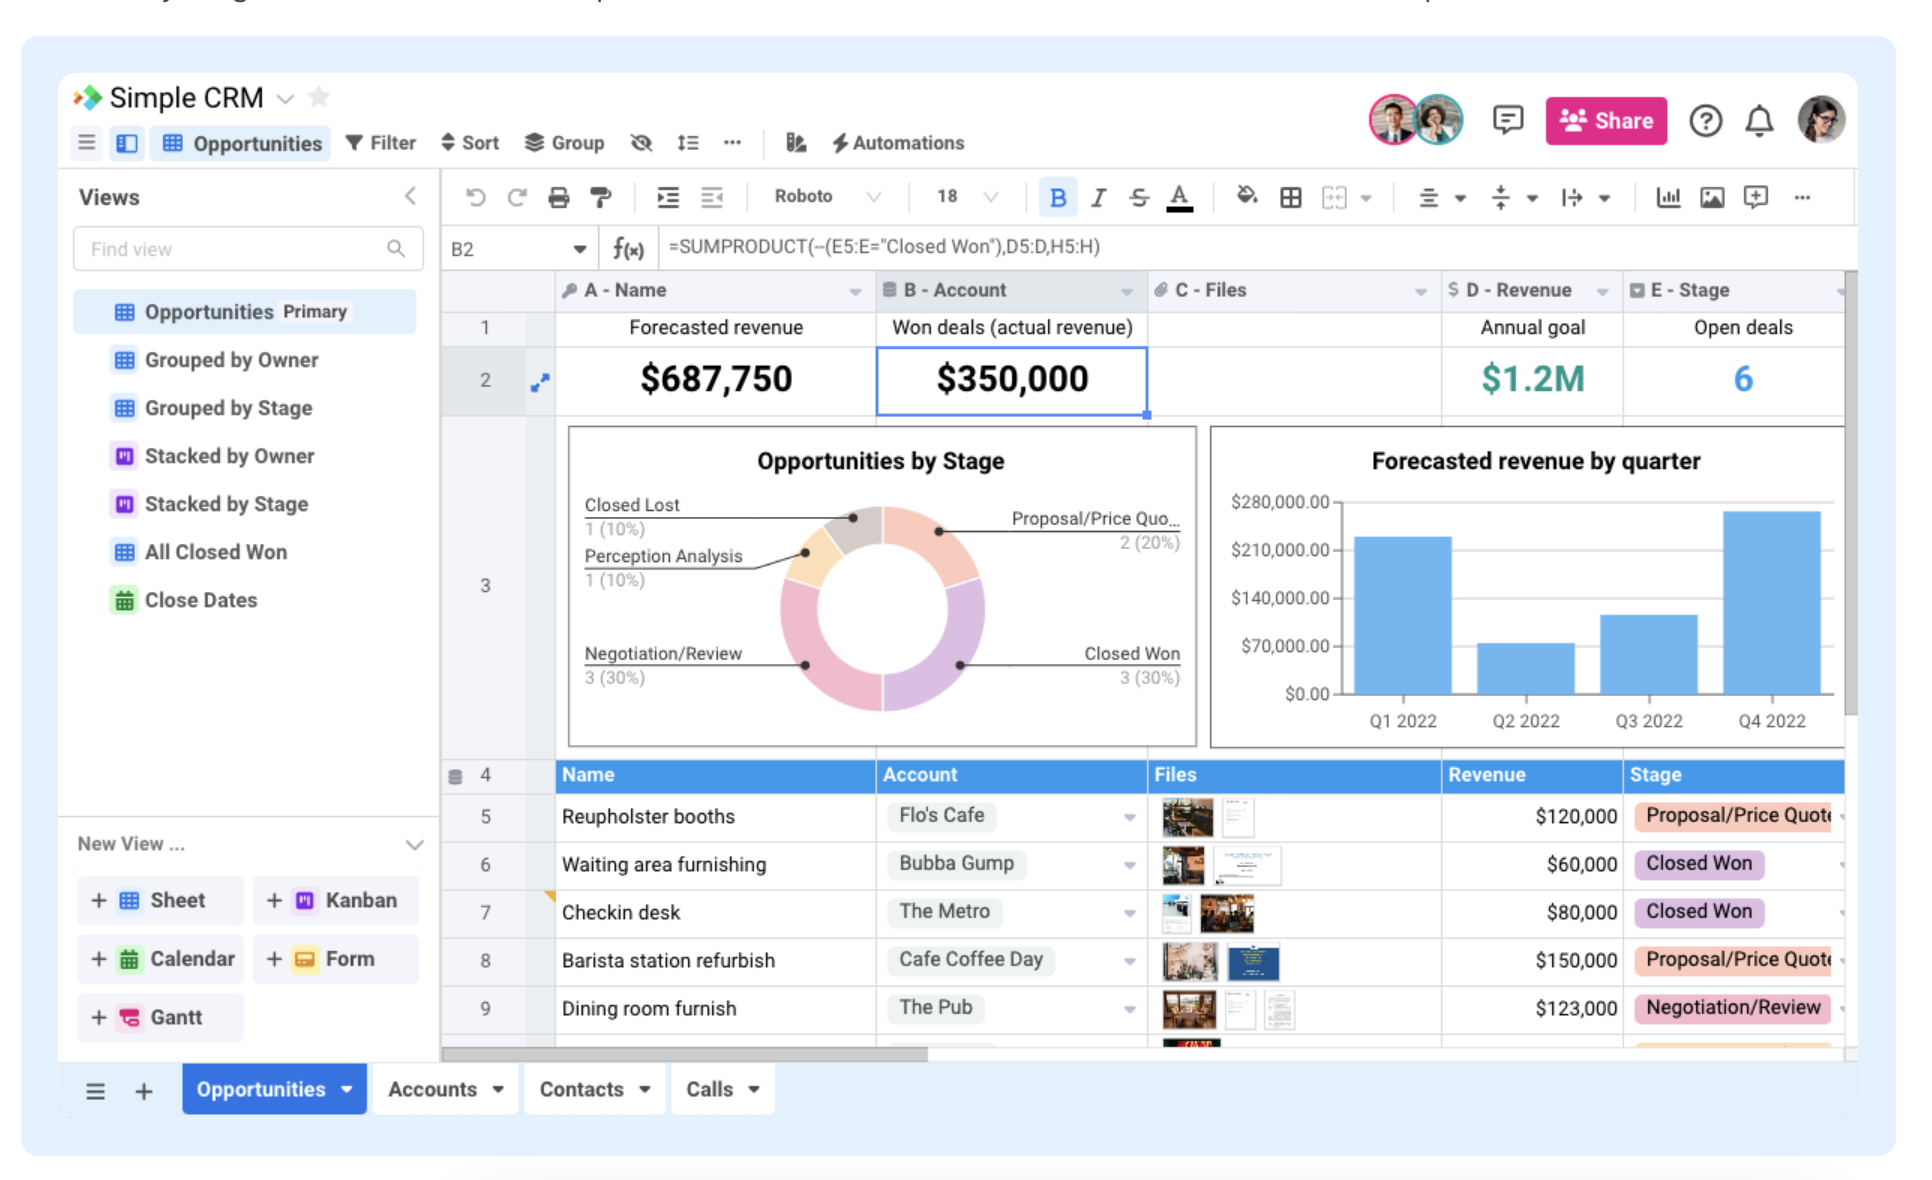Open Automations panel
Screen dimensions: 1932x1180
(898, 142)
